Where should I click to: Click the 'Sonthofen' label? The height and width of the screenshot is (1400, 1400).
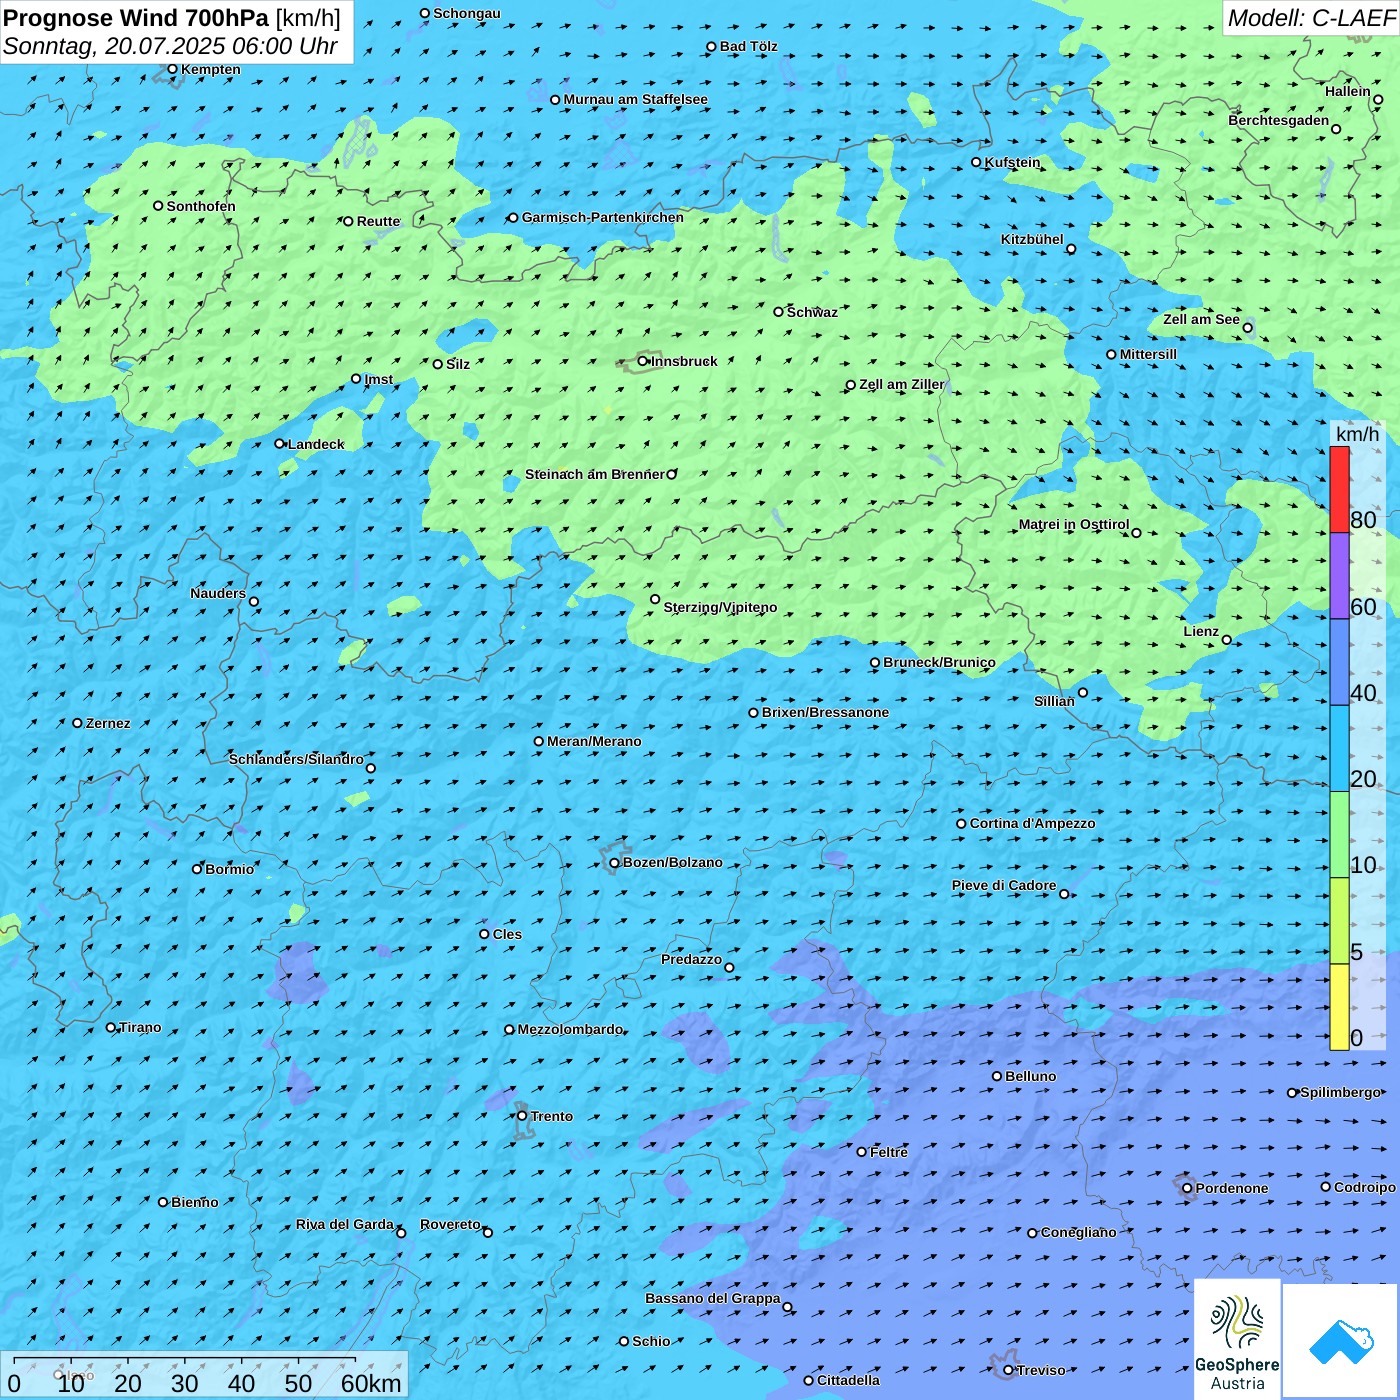201,206
